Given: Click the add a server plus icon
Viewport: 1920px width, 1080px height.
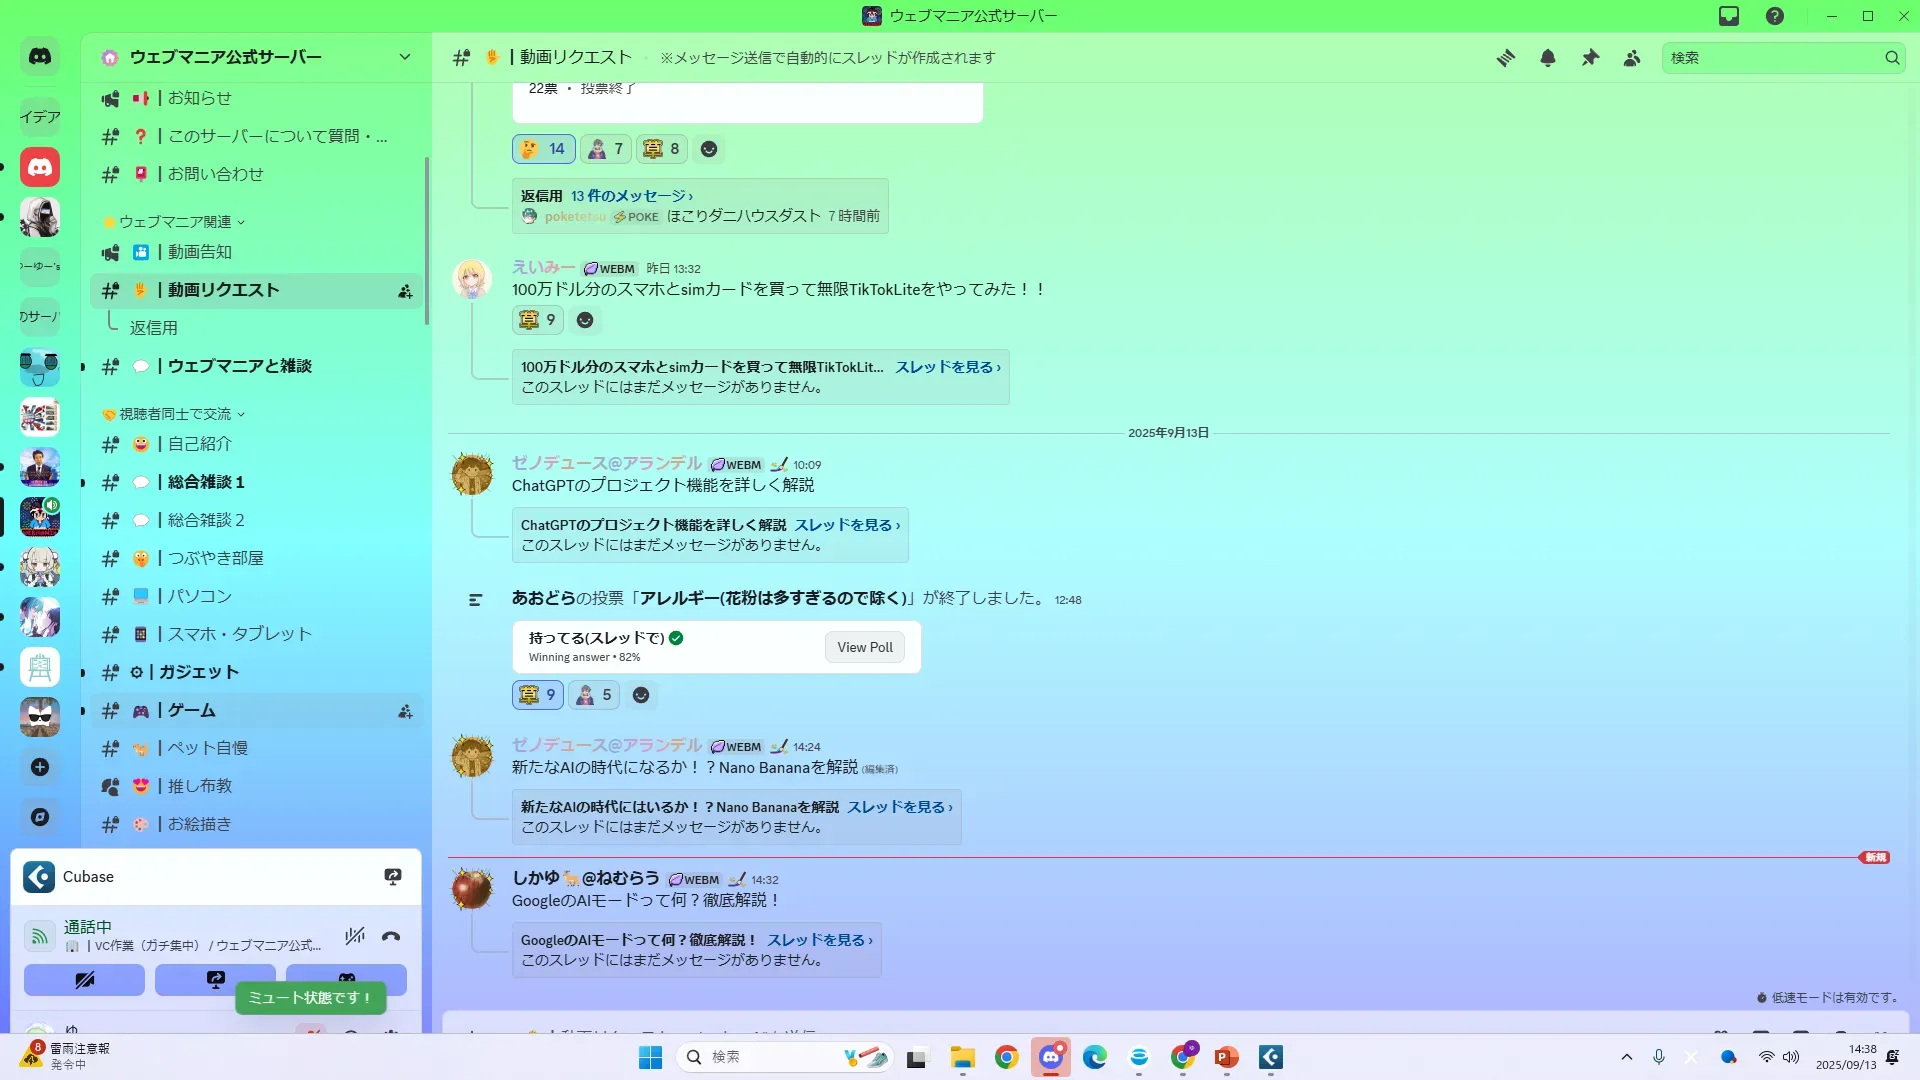Looking at the screenshot, I should [x=40, y=767].
